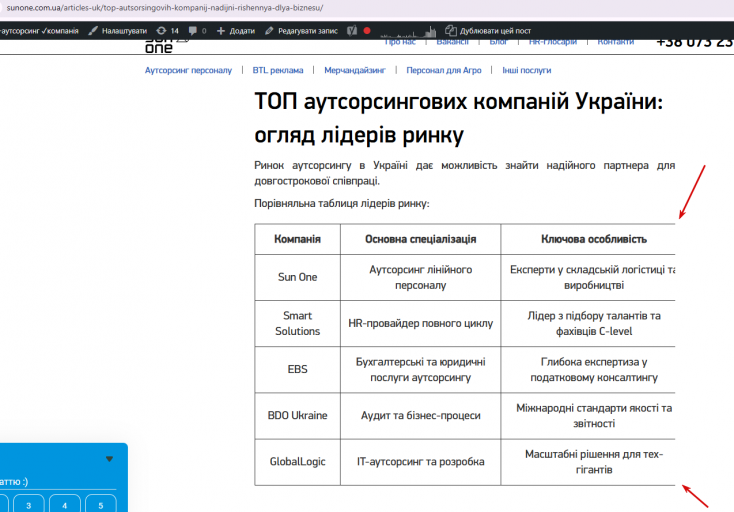Open Налаштувати in the admin bar
Screen dimensions: 734x512
[x=118, y=31]
